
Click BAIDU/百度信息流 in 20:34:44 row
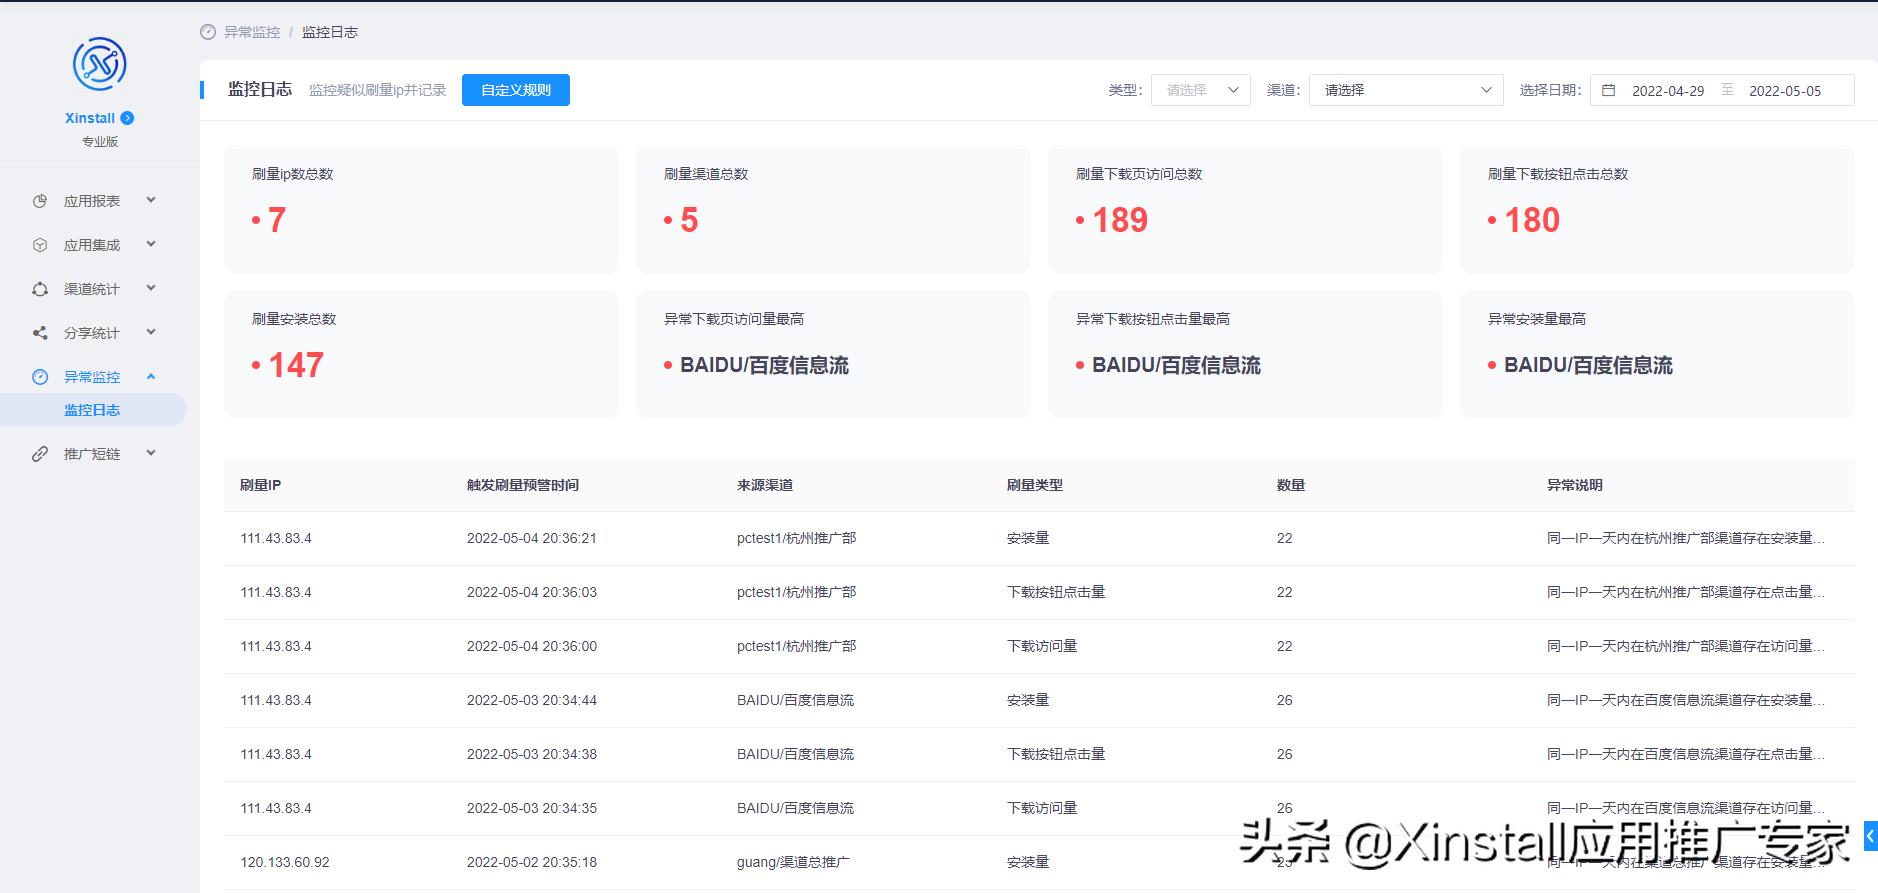(x=796, y=700)
